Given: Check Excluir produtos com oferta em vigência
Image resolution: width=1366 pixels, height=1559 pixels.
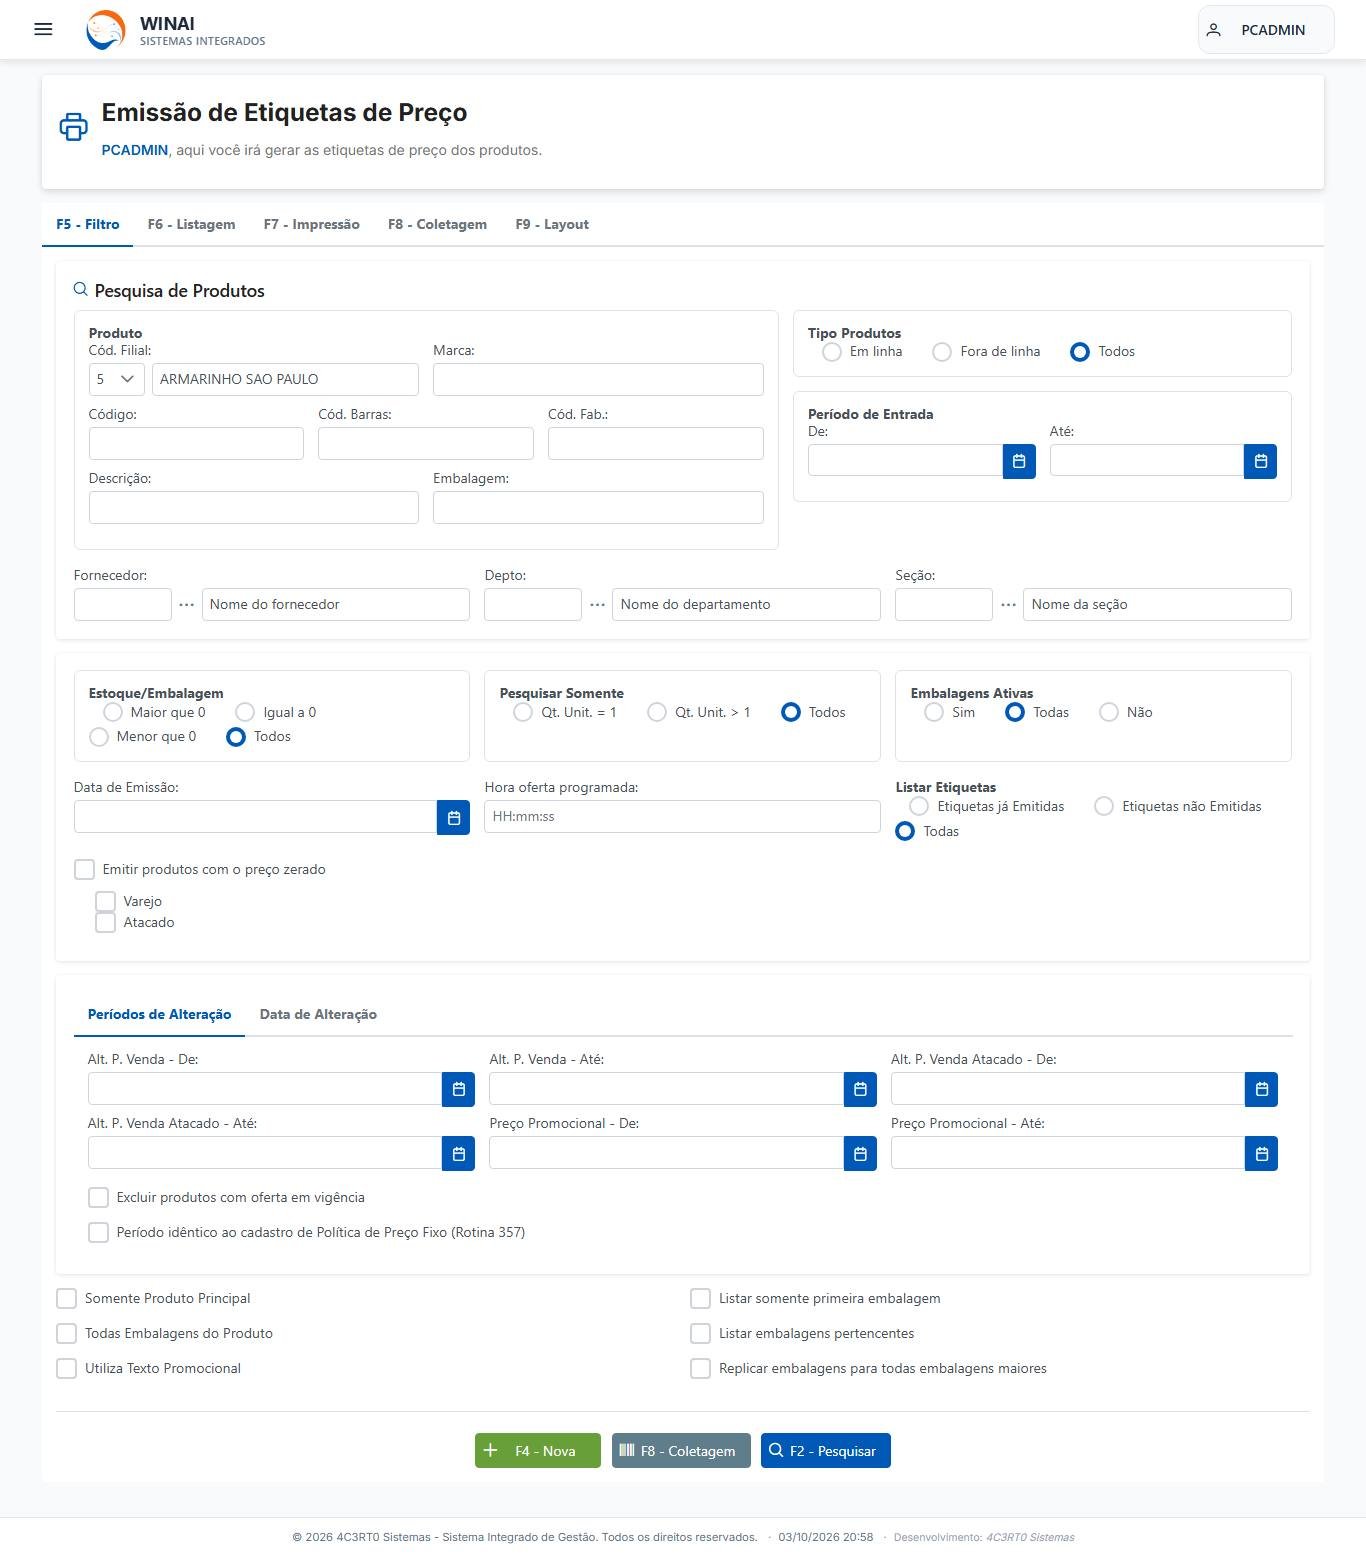Looking at the screenshot, I should coord(98,1197).
